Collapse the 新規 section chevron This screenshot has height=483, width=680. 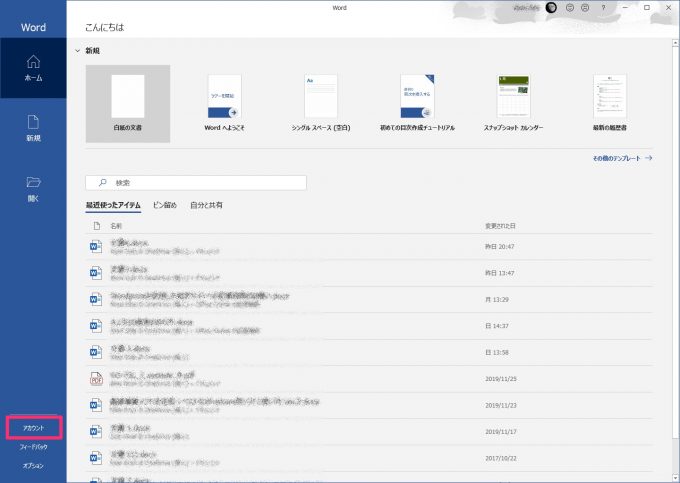pos(78,51)
